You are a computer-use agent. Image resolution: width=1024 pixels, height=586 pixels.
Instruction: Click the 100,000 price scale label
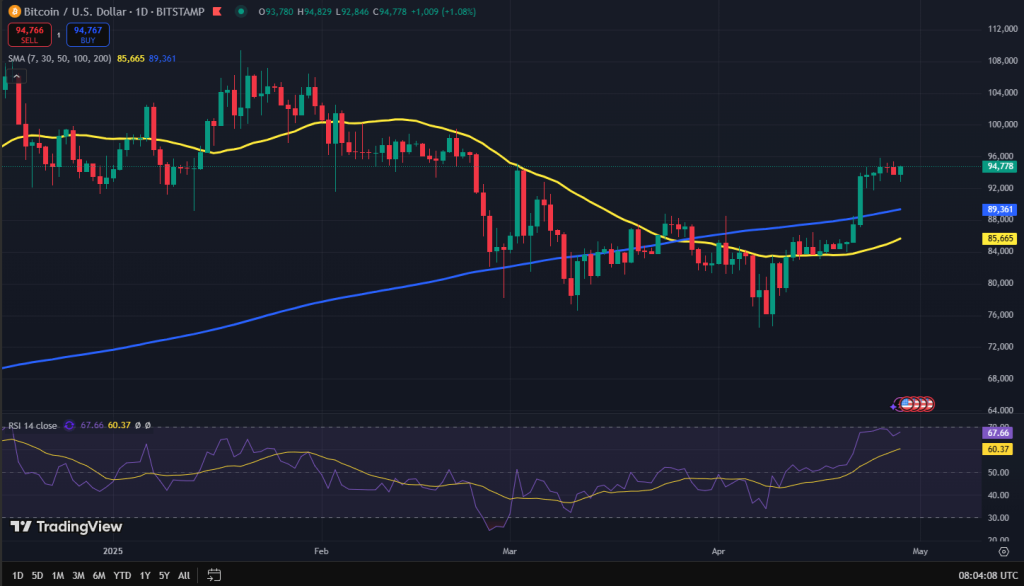tap(1002, 124)
